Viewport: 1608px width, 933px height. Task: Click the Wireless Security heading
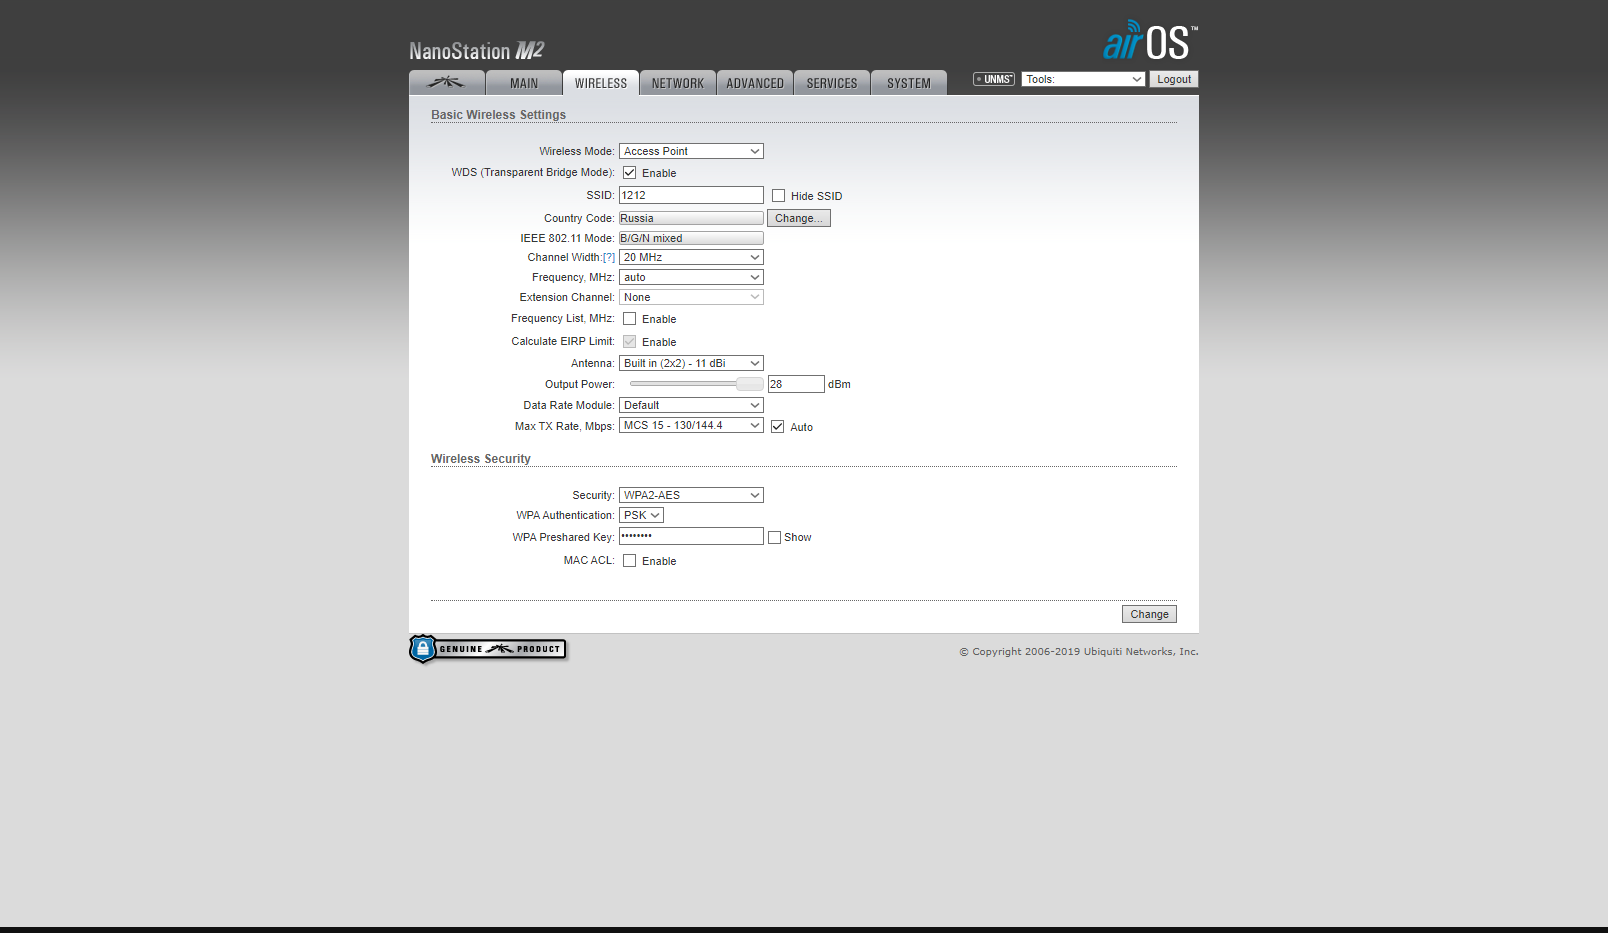point(481,459)
